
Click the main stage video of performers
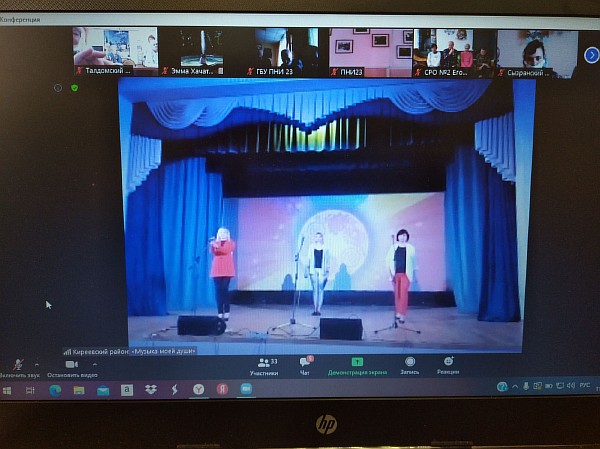coord(325,216)
